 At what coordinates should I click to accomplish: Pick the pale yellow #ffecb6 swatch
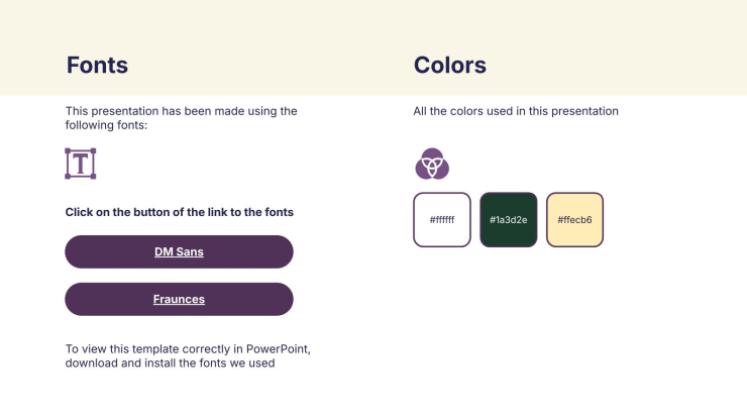[575, 219]
